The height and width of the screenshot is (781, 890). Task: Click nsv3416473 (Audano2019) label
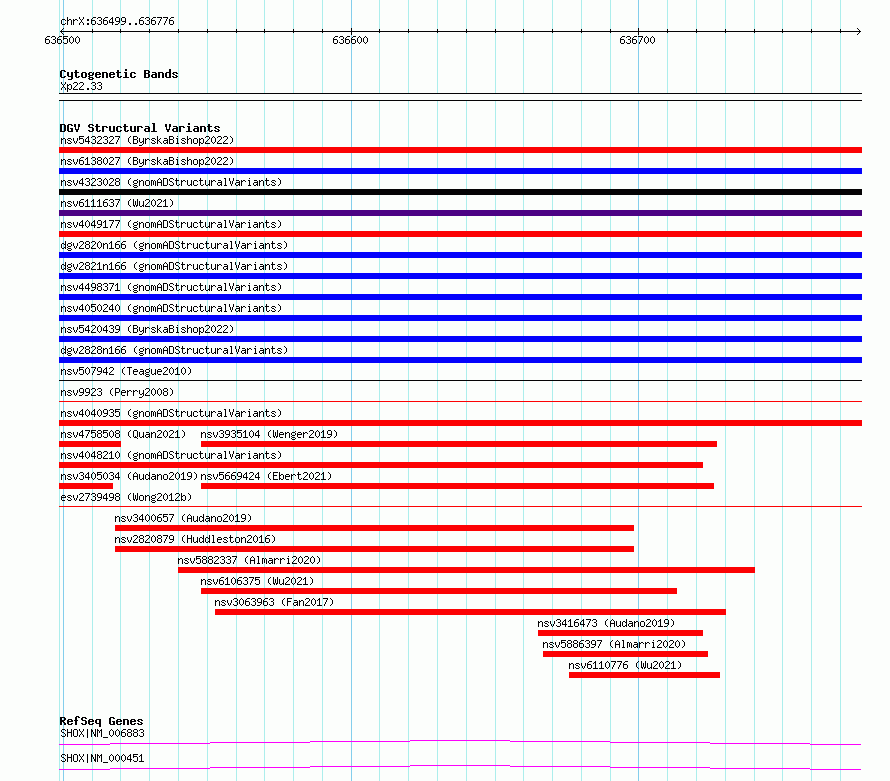click(606, 623)
